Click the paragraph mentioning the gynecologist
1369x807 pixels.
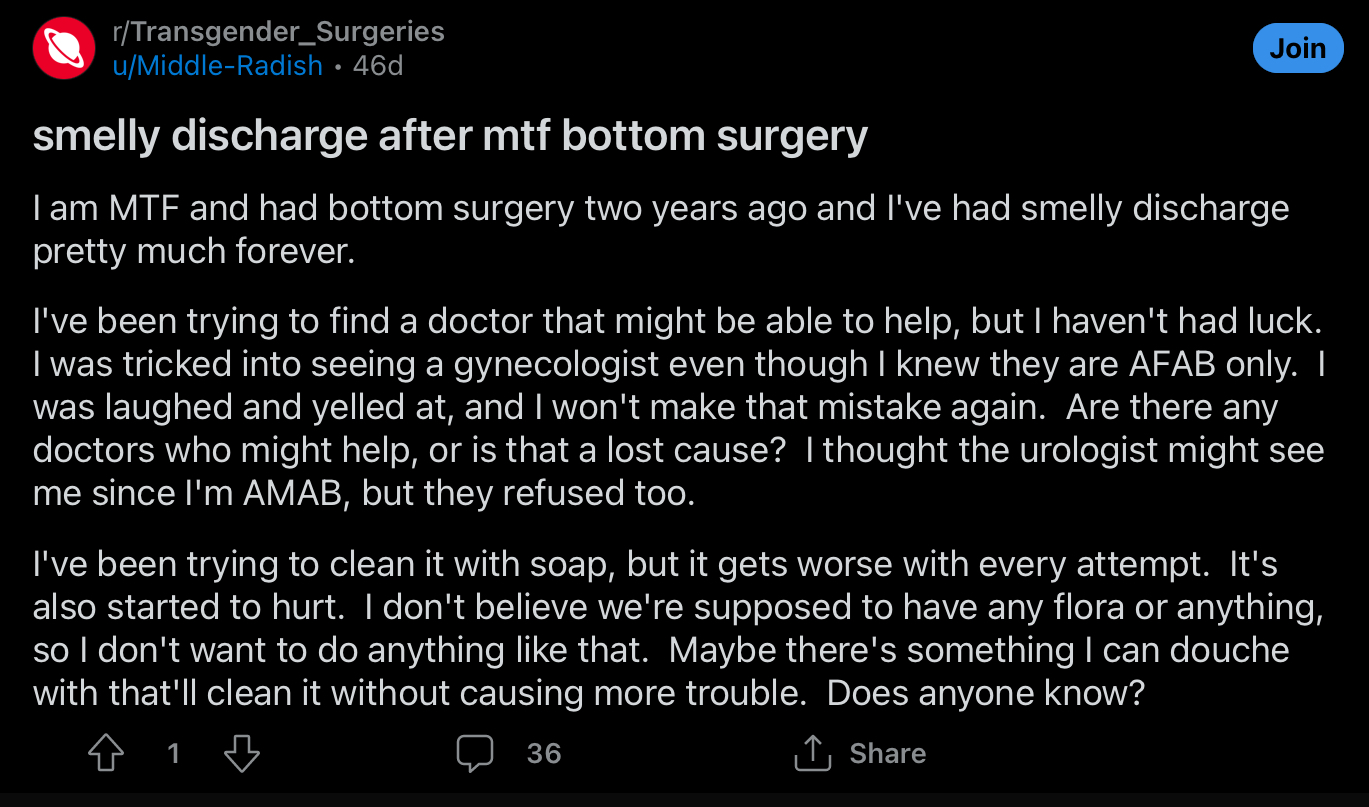(680, 408)
